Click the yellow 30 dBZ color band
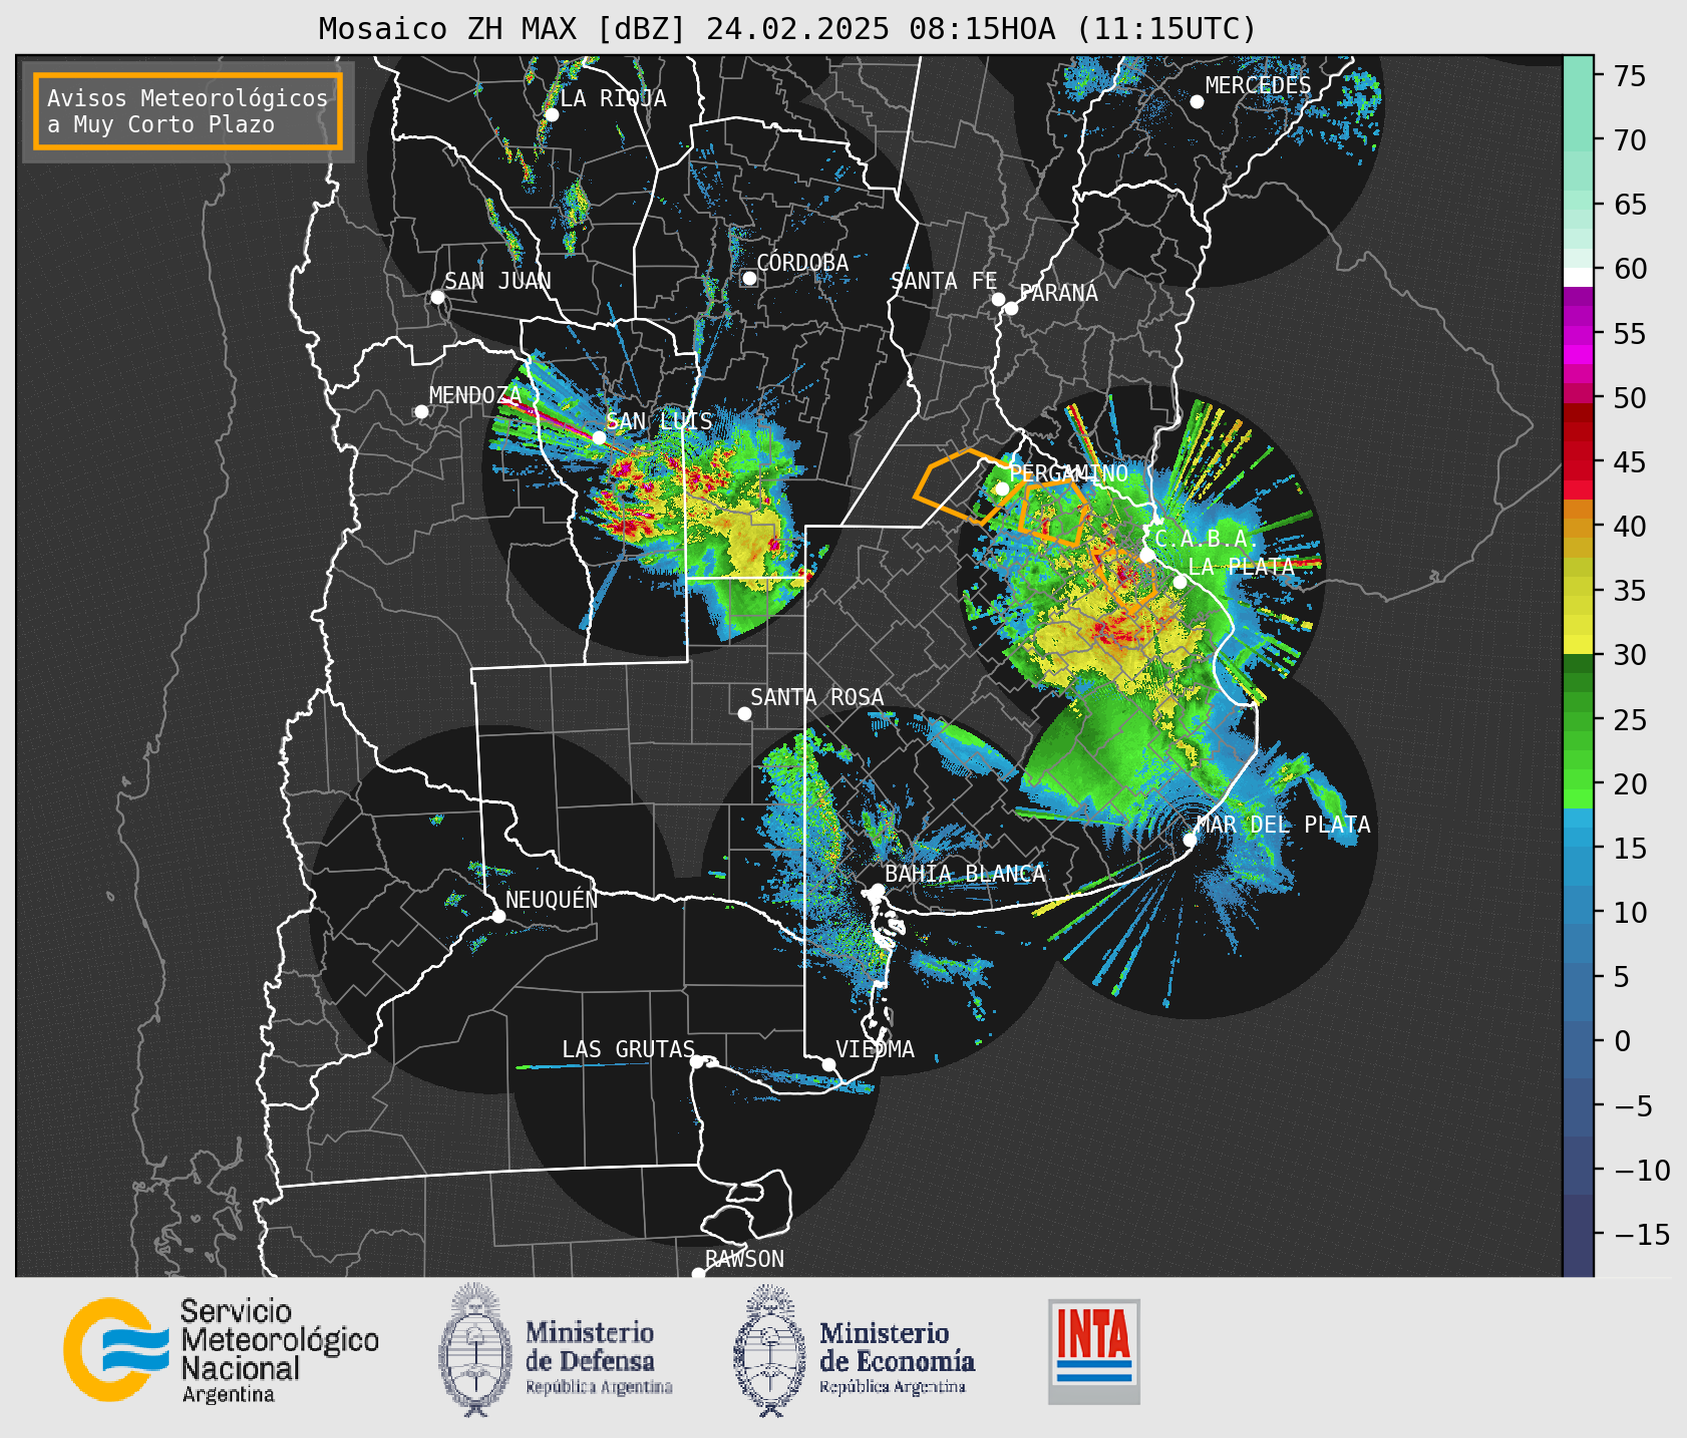Image resolution: width=1687 pixels, height=1438 pixels. pos(1578,645)
